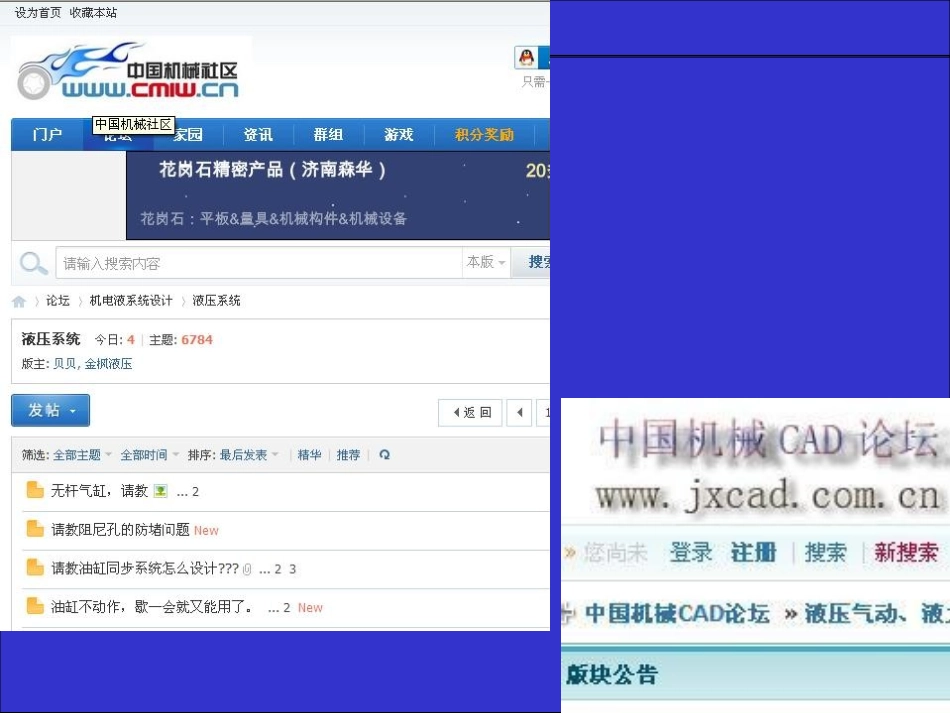Open thread 无杆气缸，请教
The width and height of the screenshot is (950, 713).
[99, 491]
